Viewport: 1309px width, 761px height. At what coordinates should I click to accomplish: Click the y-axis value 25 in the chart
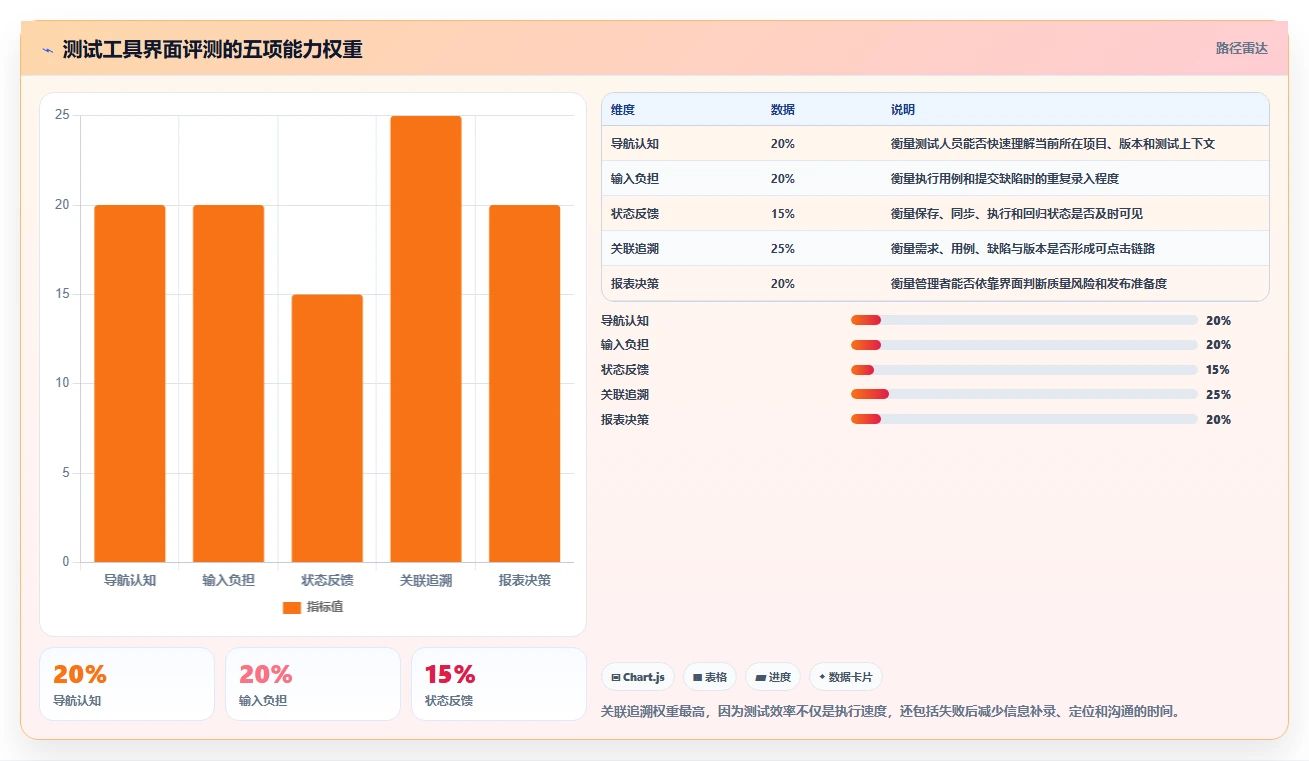point(62,115)
